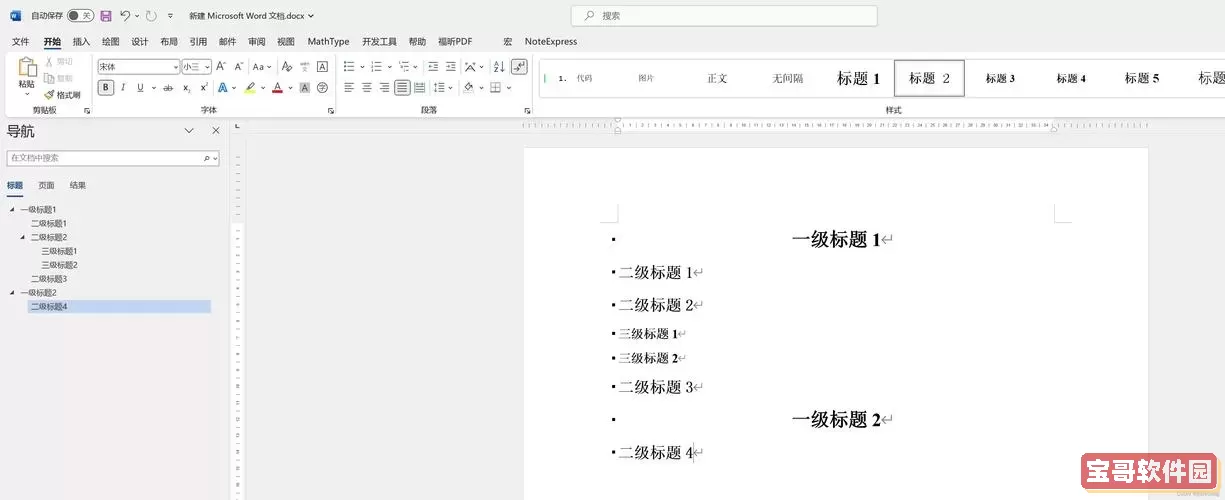The image size is (1225, 500).
Task: Toggle Subscript formatting
Action: 187,88
